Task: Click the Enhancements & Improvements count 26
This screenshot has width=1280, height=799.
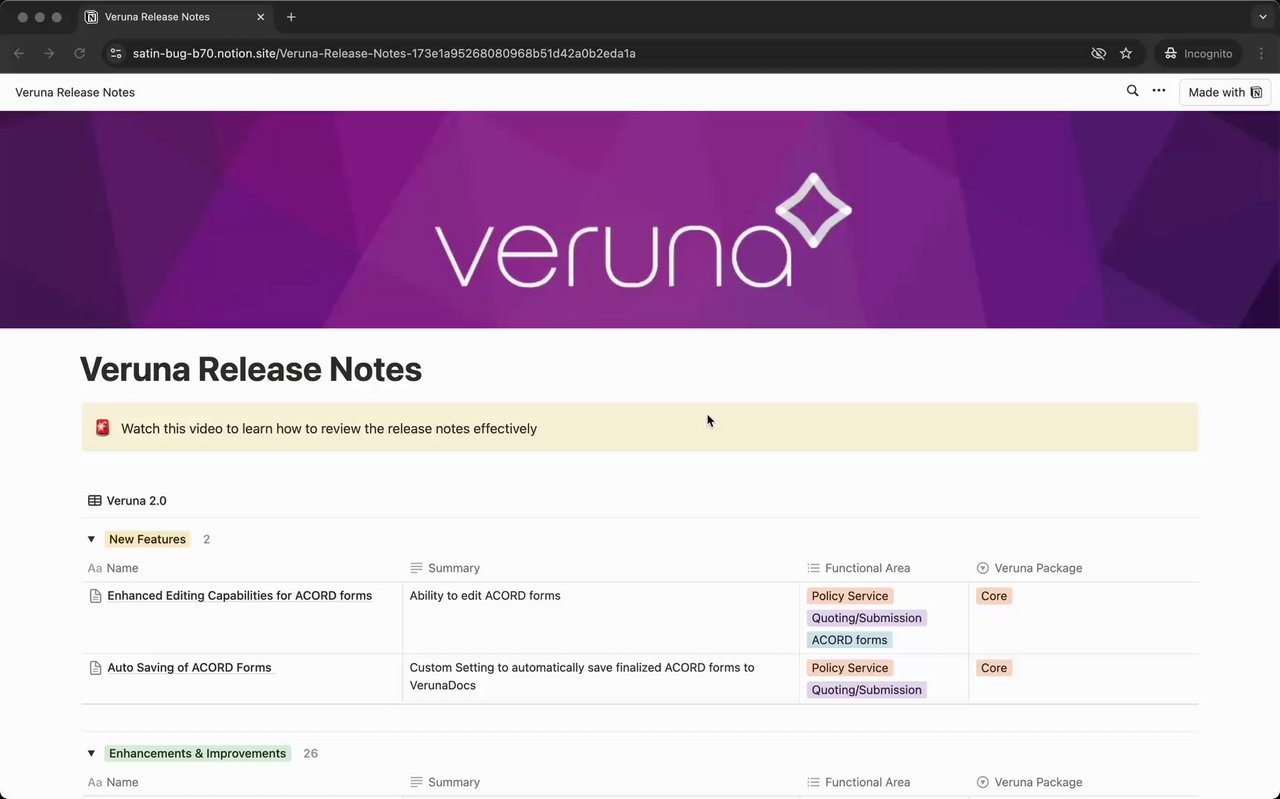Action: [311, 753]
